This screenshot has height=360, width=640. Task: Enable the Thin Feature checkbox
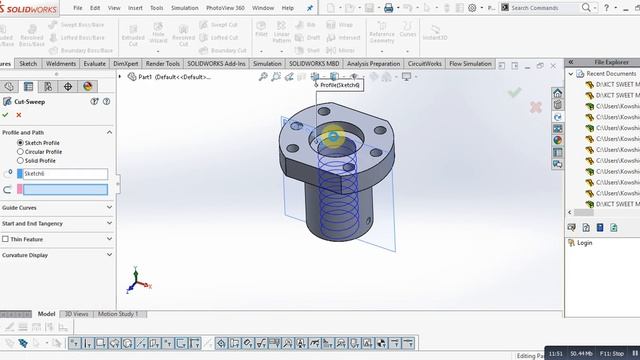tap(5, 239)
